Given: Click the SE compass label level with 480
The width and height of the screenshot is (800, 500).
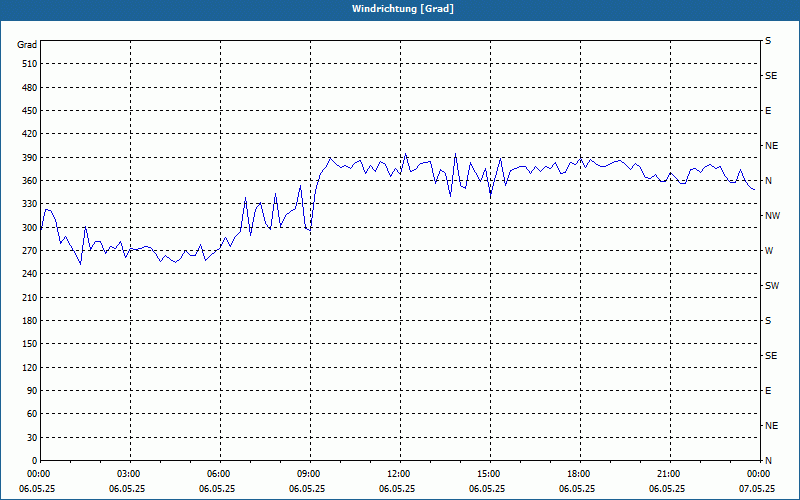Looking at the screenshot, I should tap(771, 76).
